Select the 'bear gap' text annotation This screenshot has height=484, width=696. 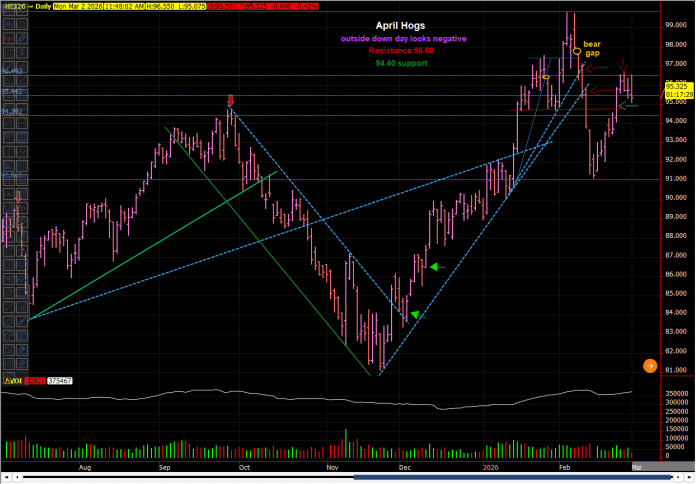592,49
